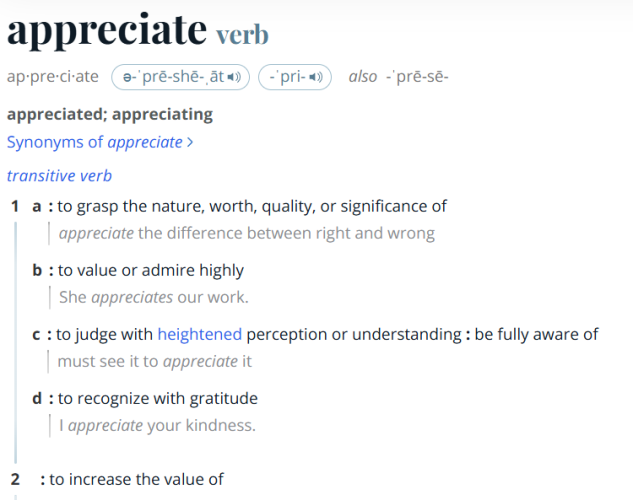Click definition 1a about grasping the nature

(252, 207)
